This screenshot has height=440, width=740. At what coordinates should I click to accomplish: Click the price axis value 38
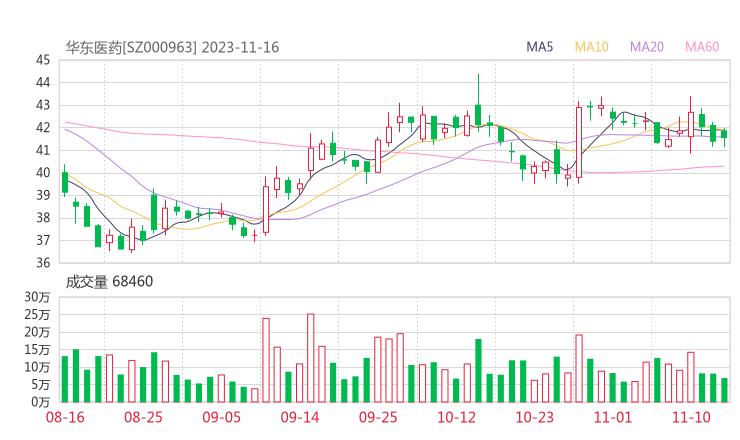(43, 218)
